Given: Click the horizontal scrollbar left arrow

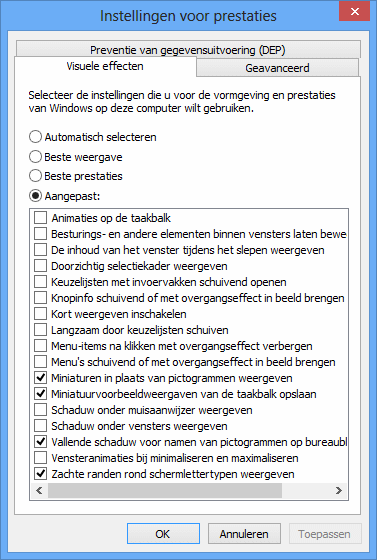Looking at the screenshot, I should point(39,491).
